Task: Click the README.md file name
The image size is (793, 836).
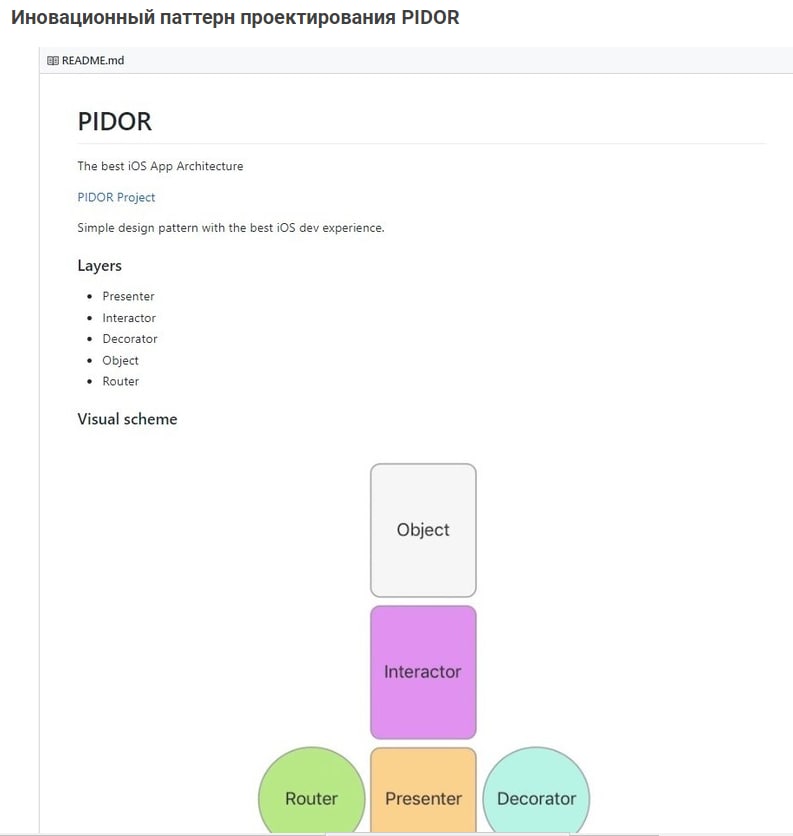Action: coord(93,60)
